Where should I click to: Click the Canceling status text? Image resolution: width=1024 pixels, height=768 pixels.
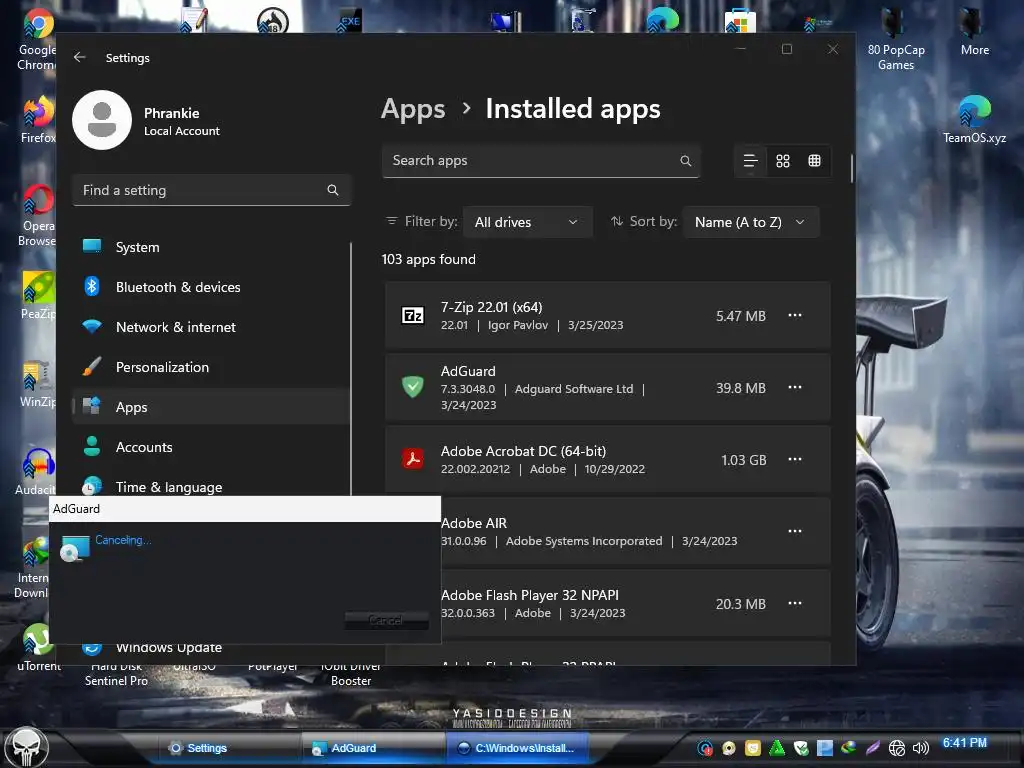click(x=123, y=540)
